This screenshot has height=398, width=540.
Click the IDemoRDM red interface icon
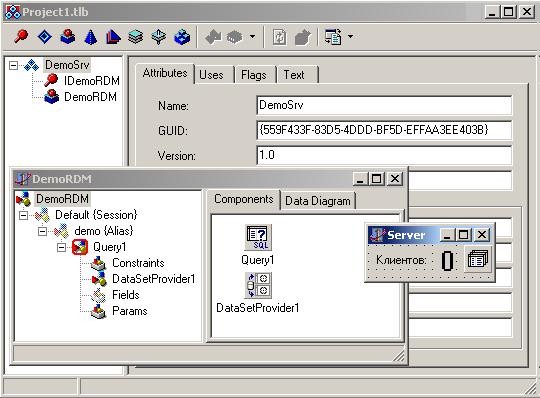[x=51, y=80]
